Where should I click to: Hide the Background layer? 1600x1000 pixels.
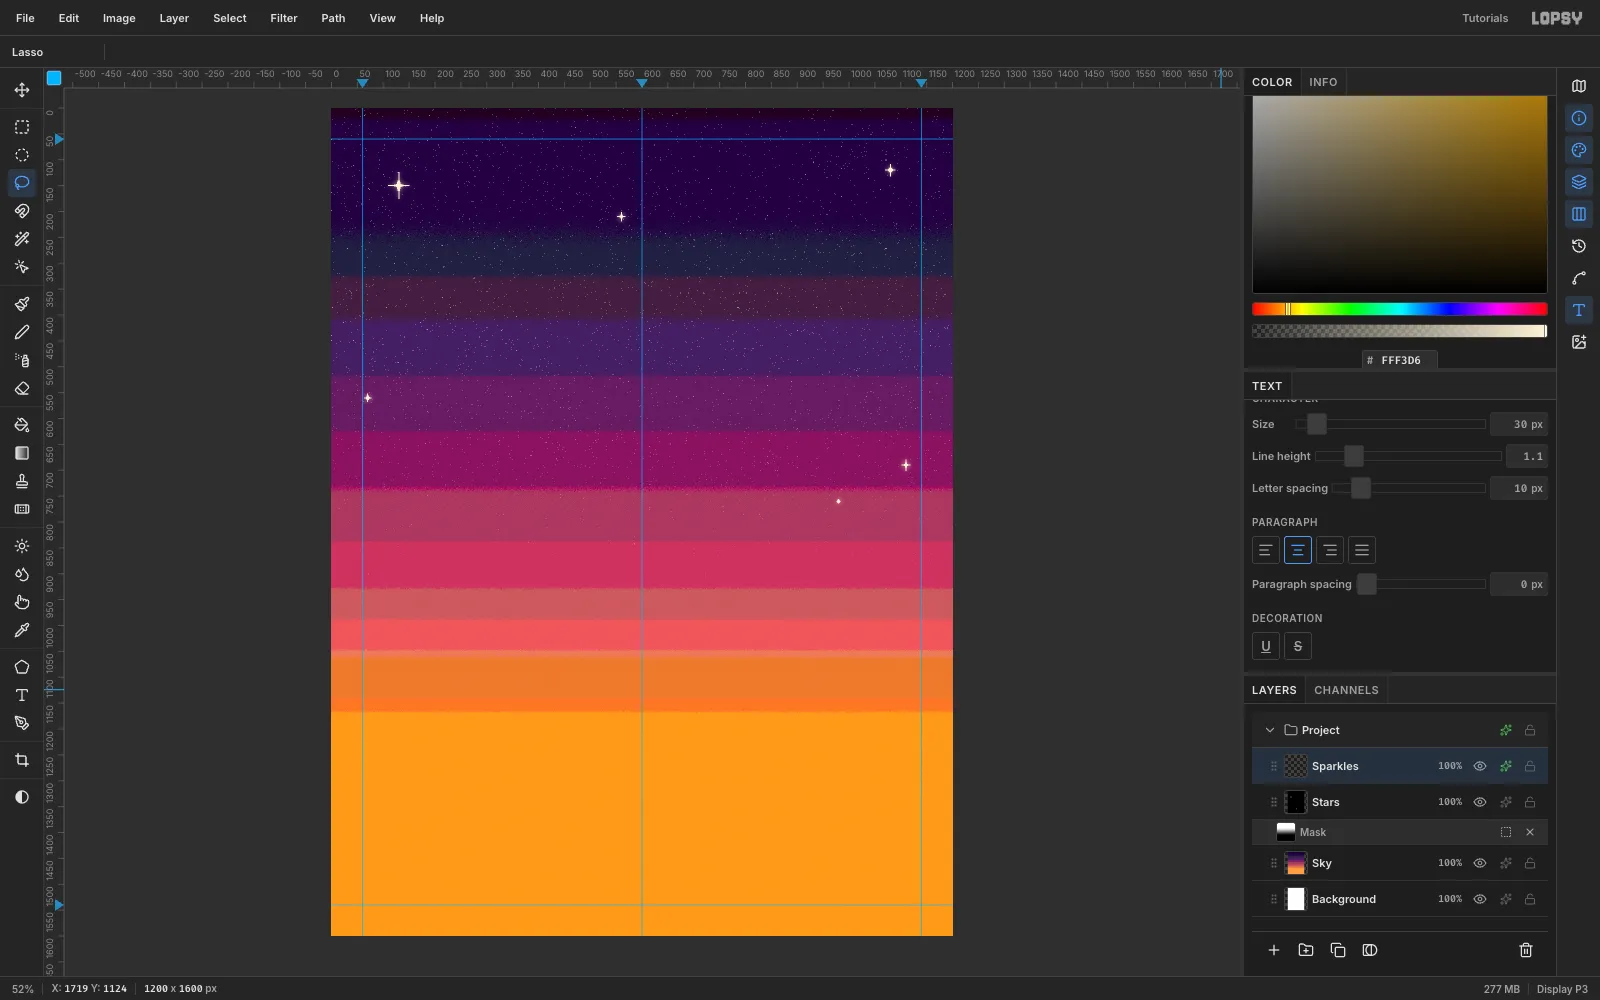tap(1480, 899)
